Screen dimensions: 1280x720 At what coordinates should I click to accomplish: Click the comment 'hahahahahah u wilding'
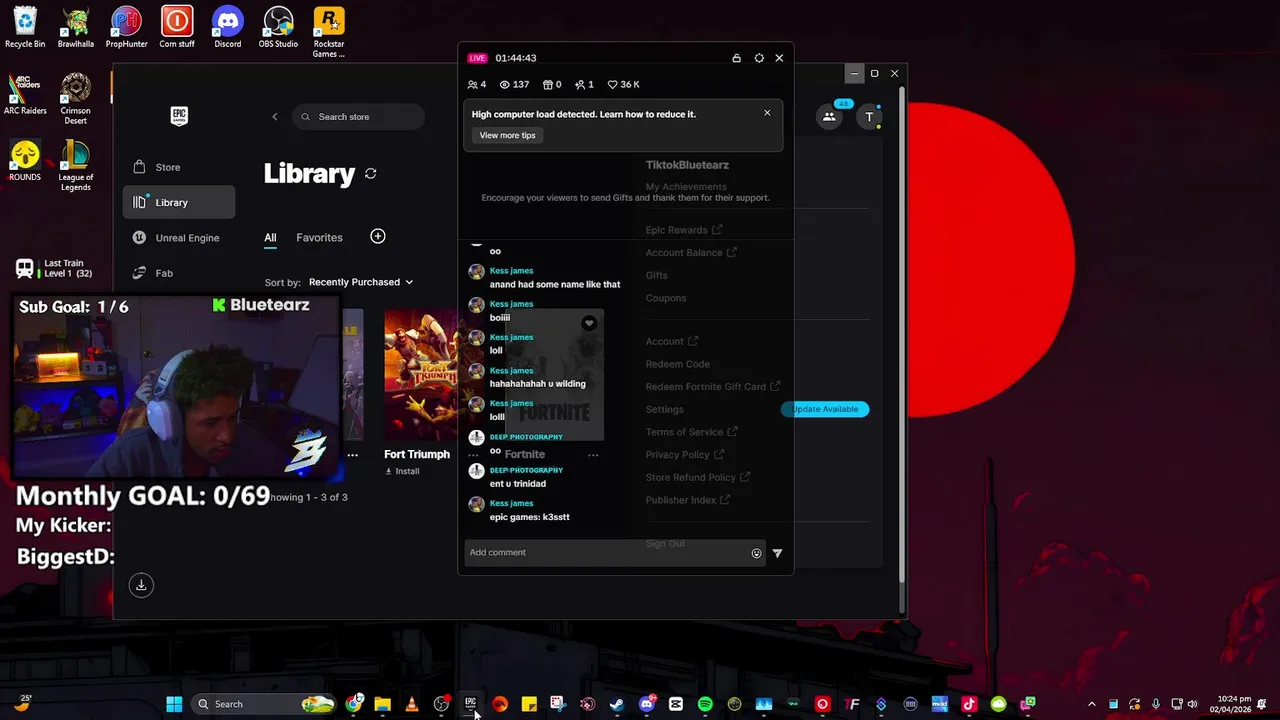(537, 384)
